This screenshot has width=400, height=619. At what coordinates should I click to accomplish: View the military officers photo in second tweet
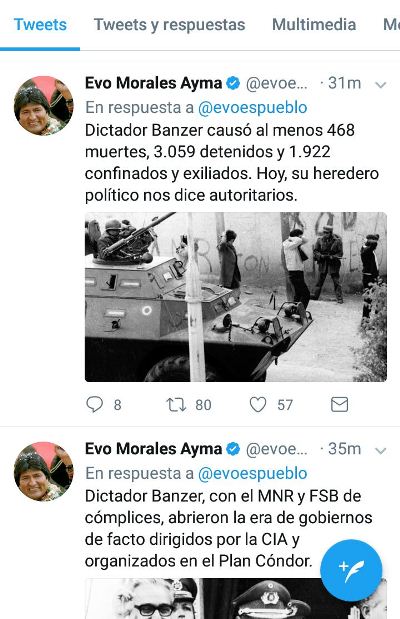(236, 598)
